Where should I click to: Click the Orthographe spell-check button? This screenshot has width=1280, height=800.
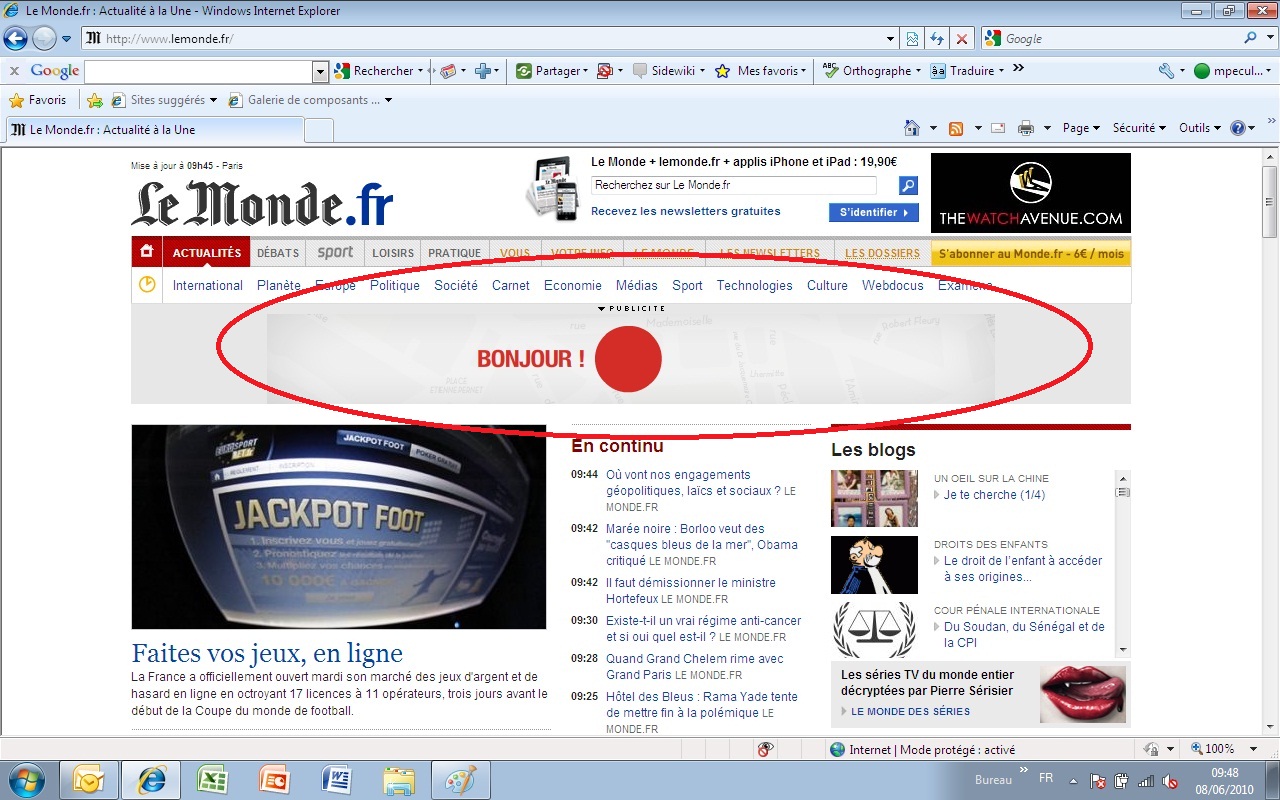(x=871, y=71)
